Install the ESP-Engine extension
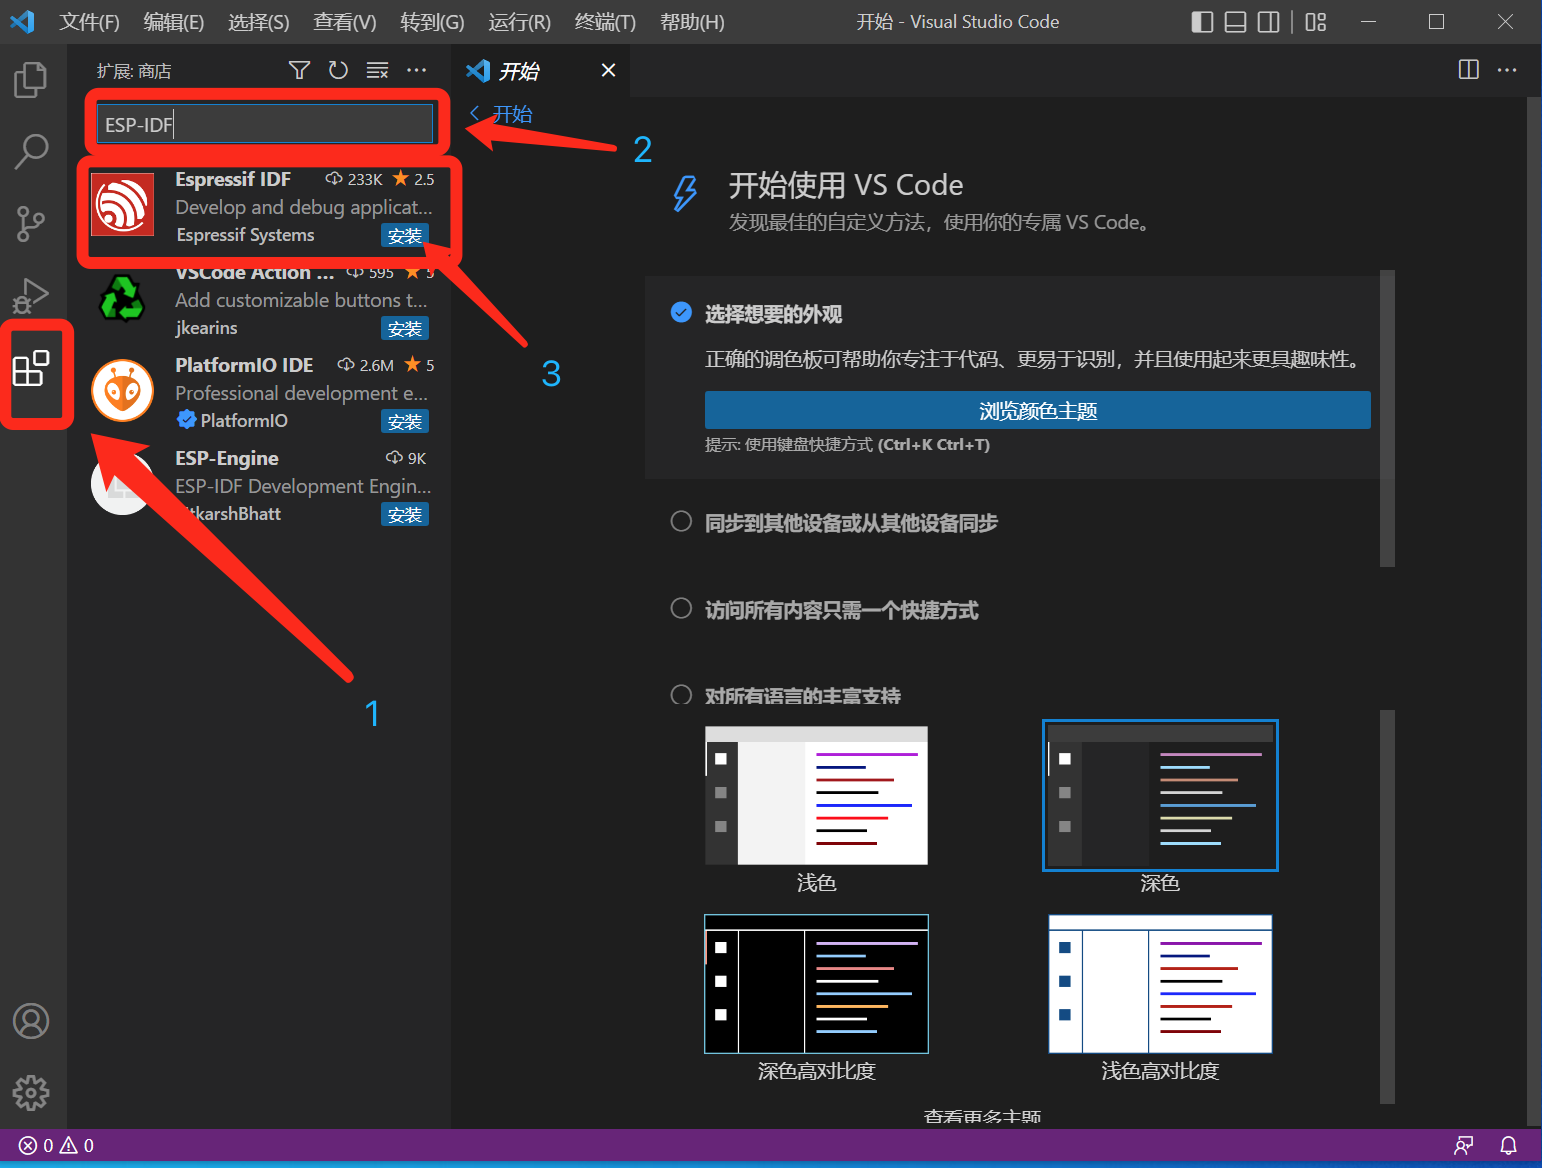Viewport: 1542px width, 1168px height. [x=405, y=514]
